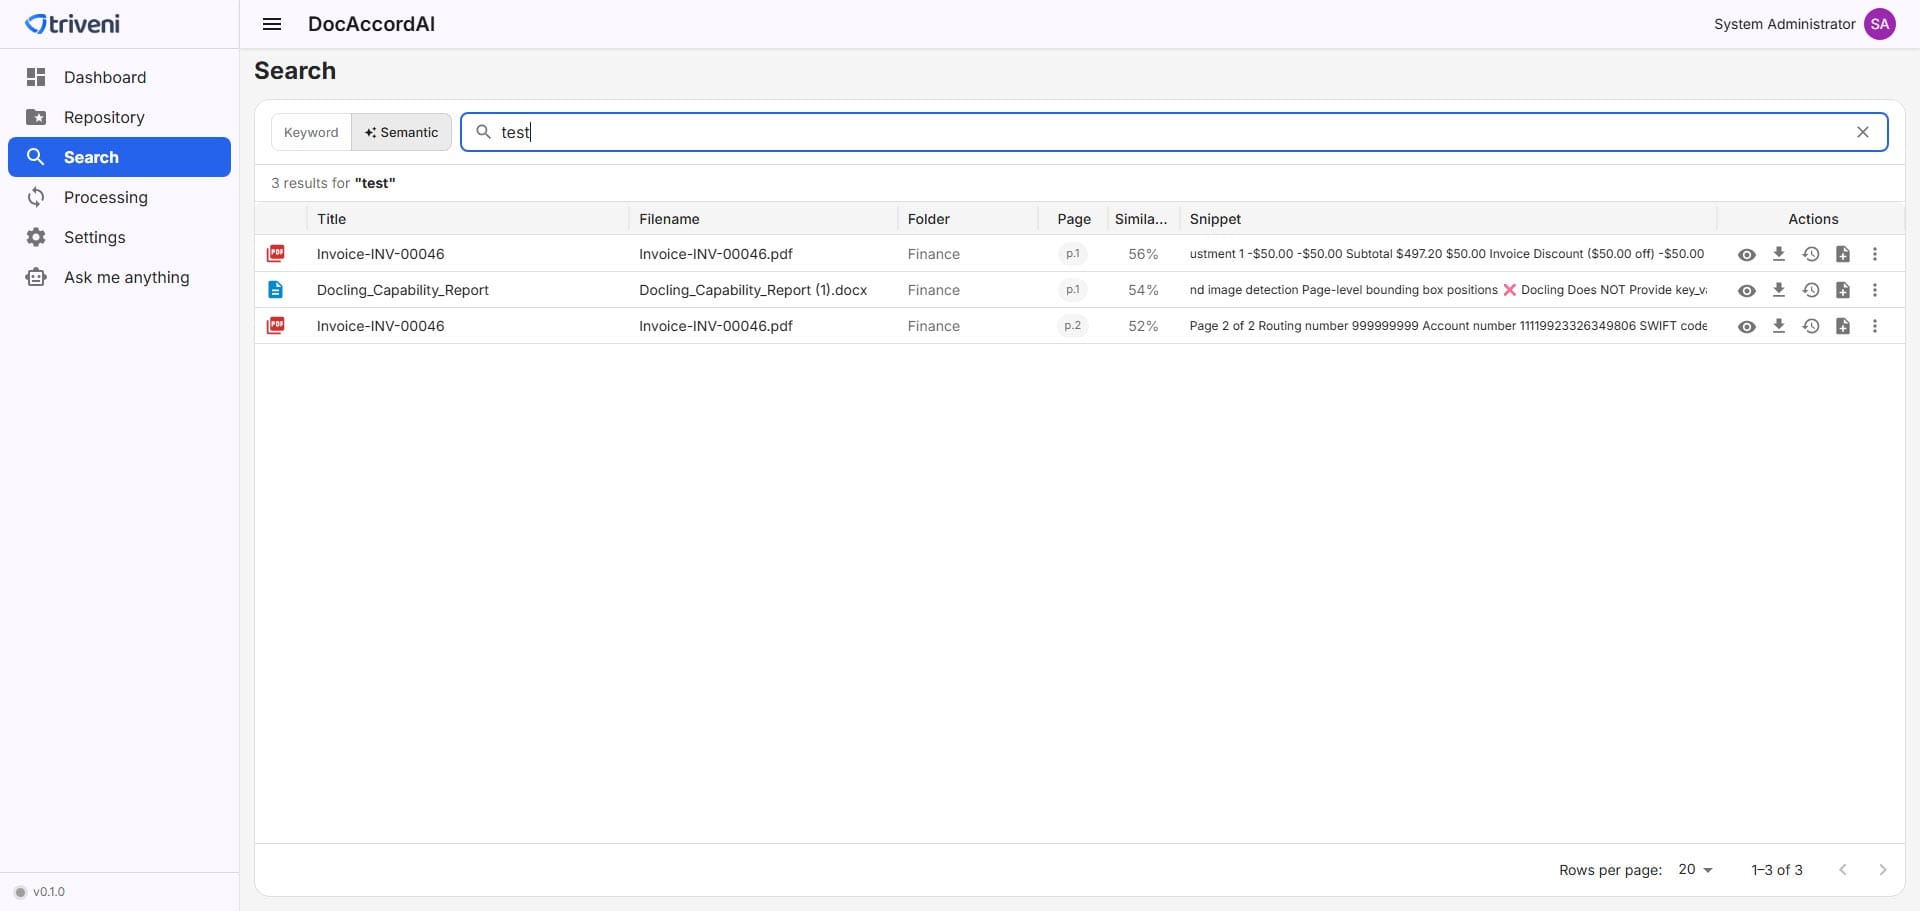Viewport: 1920px width, 911px height.
Task: Click System Administrator user name
Action: coord(1784,24)
